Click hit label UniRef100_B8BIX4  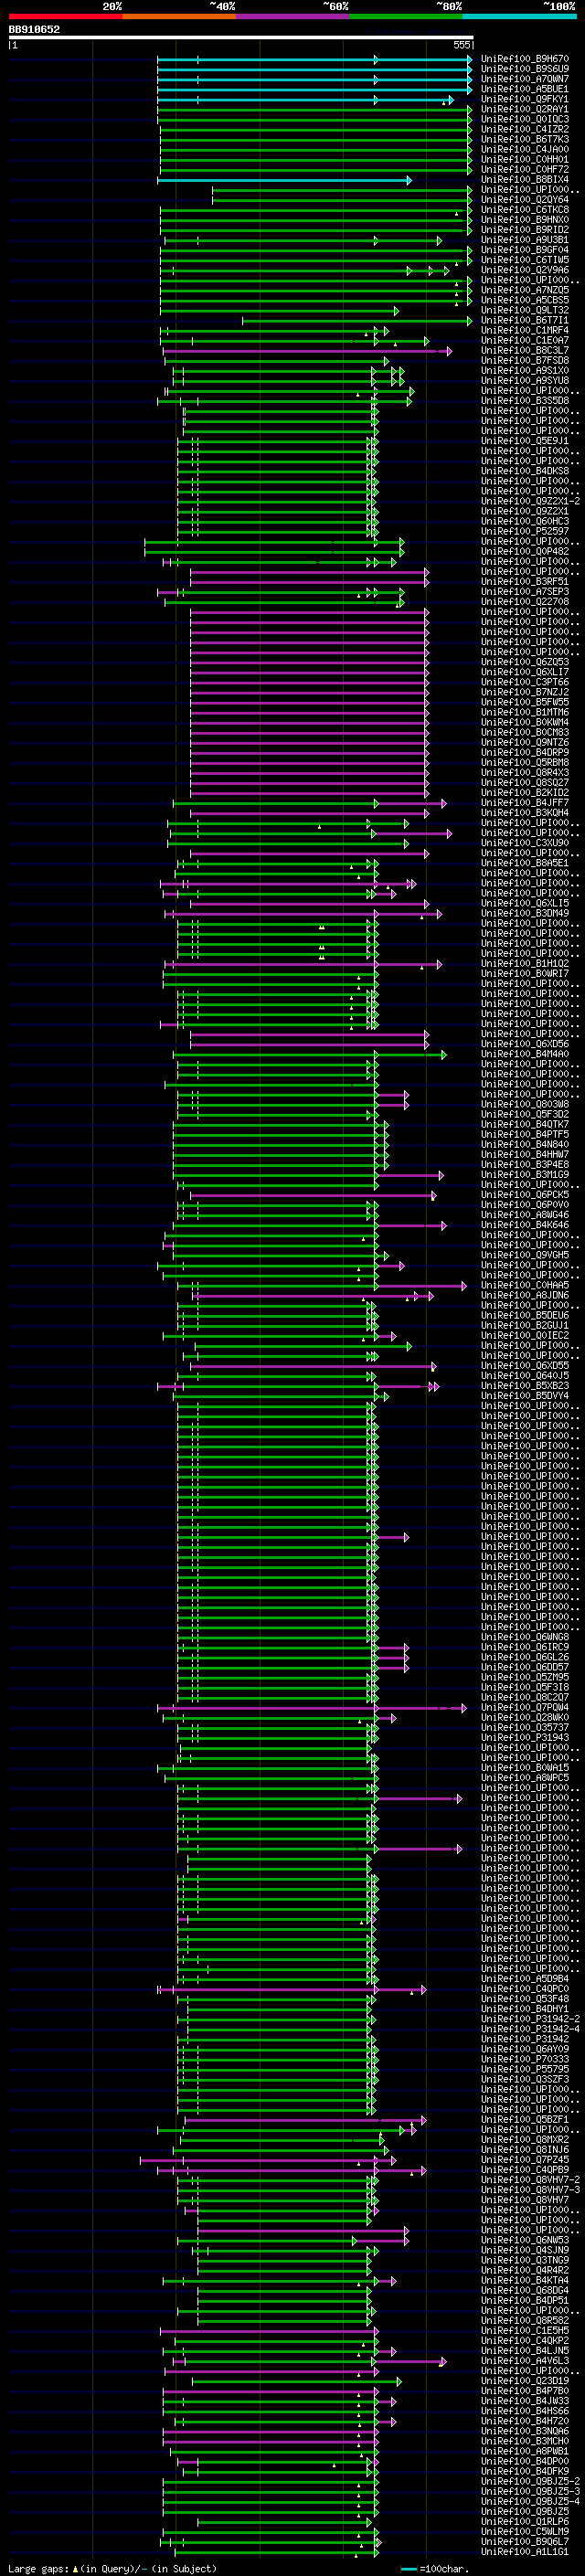525,179
